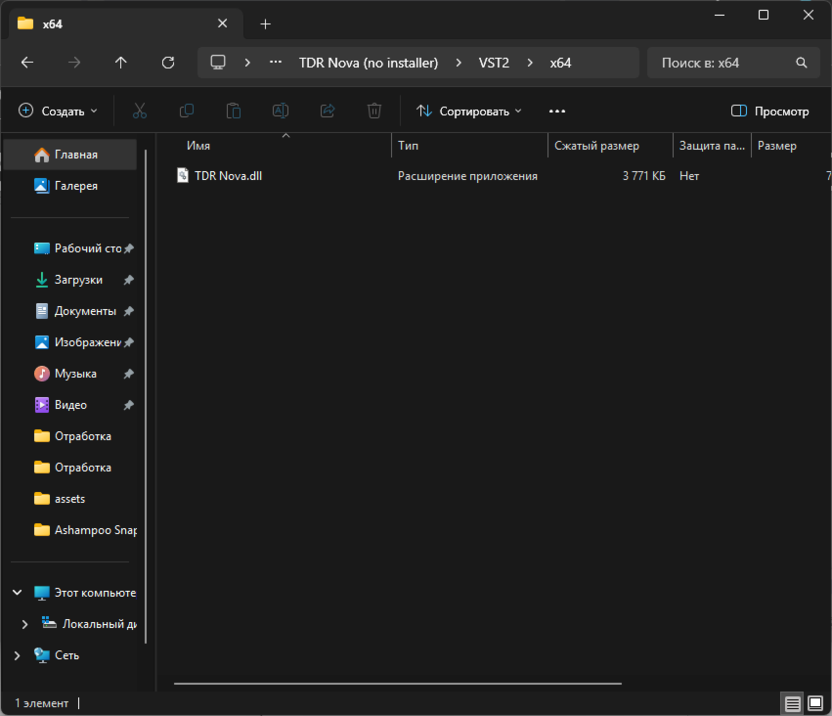The height and width of the screenshot is (716, 832).
Task: Click the Paste clipboard icon
Action: 233,111
